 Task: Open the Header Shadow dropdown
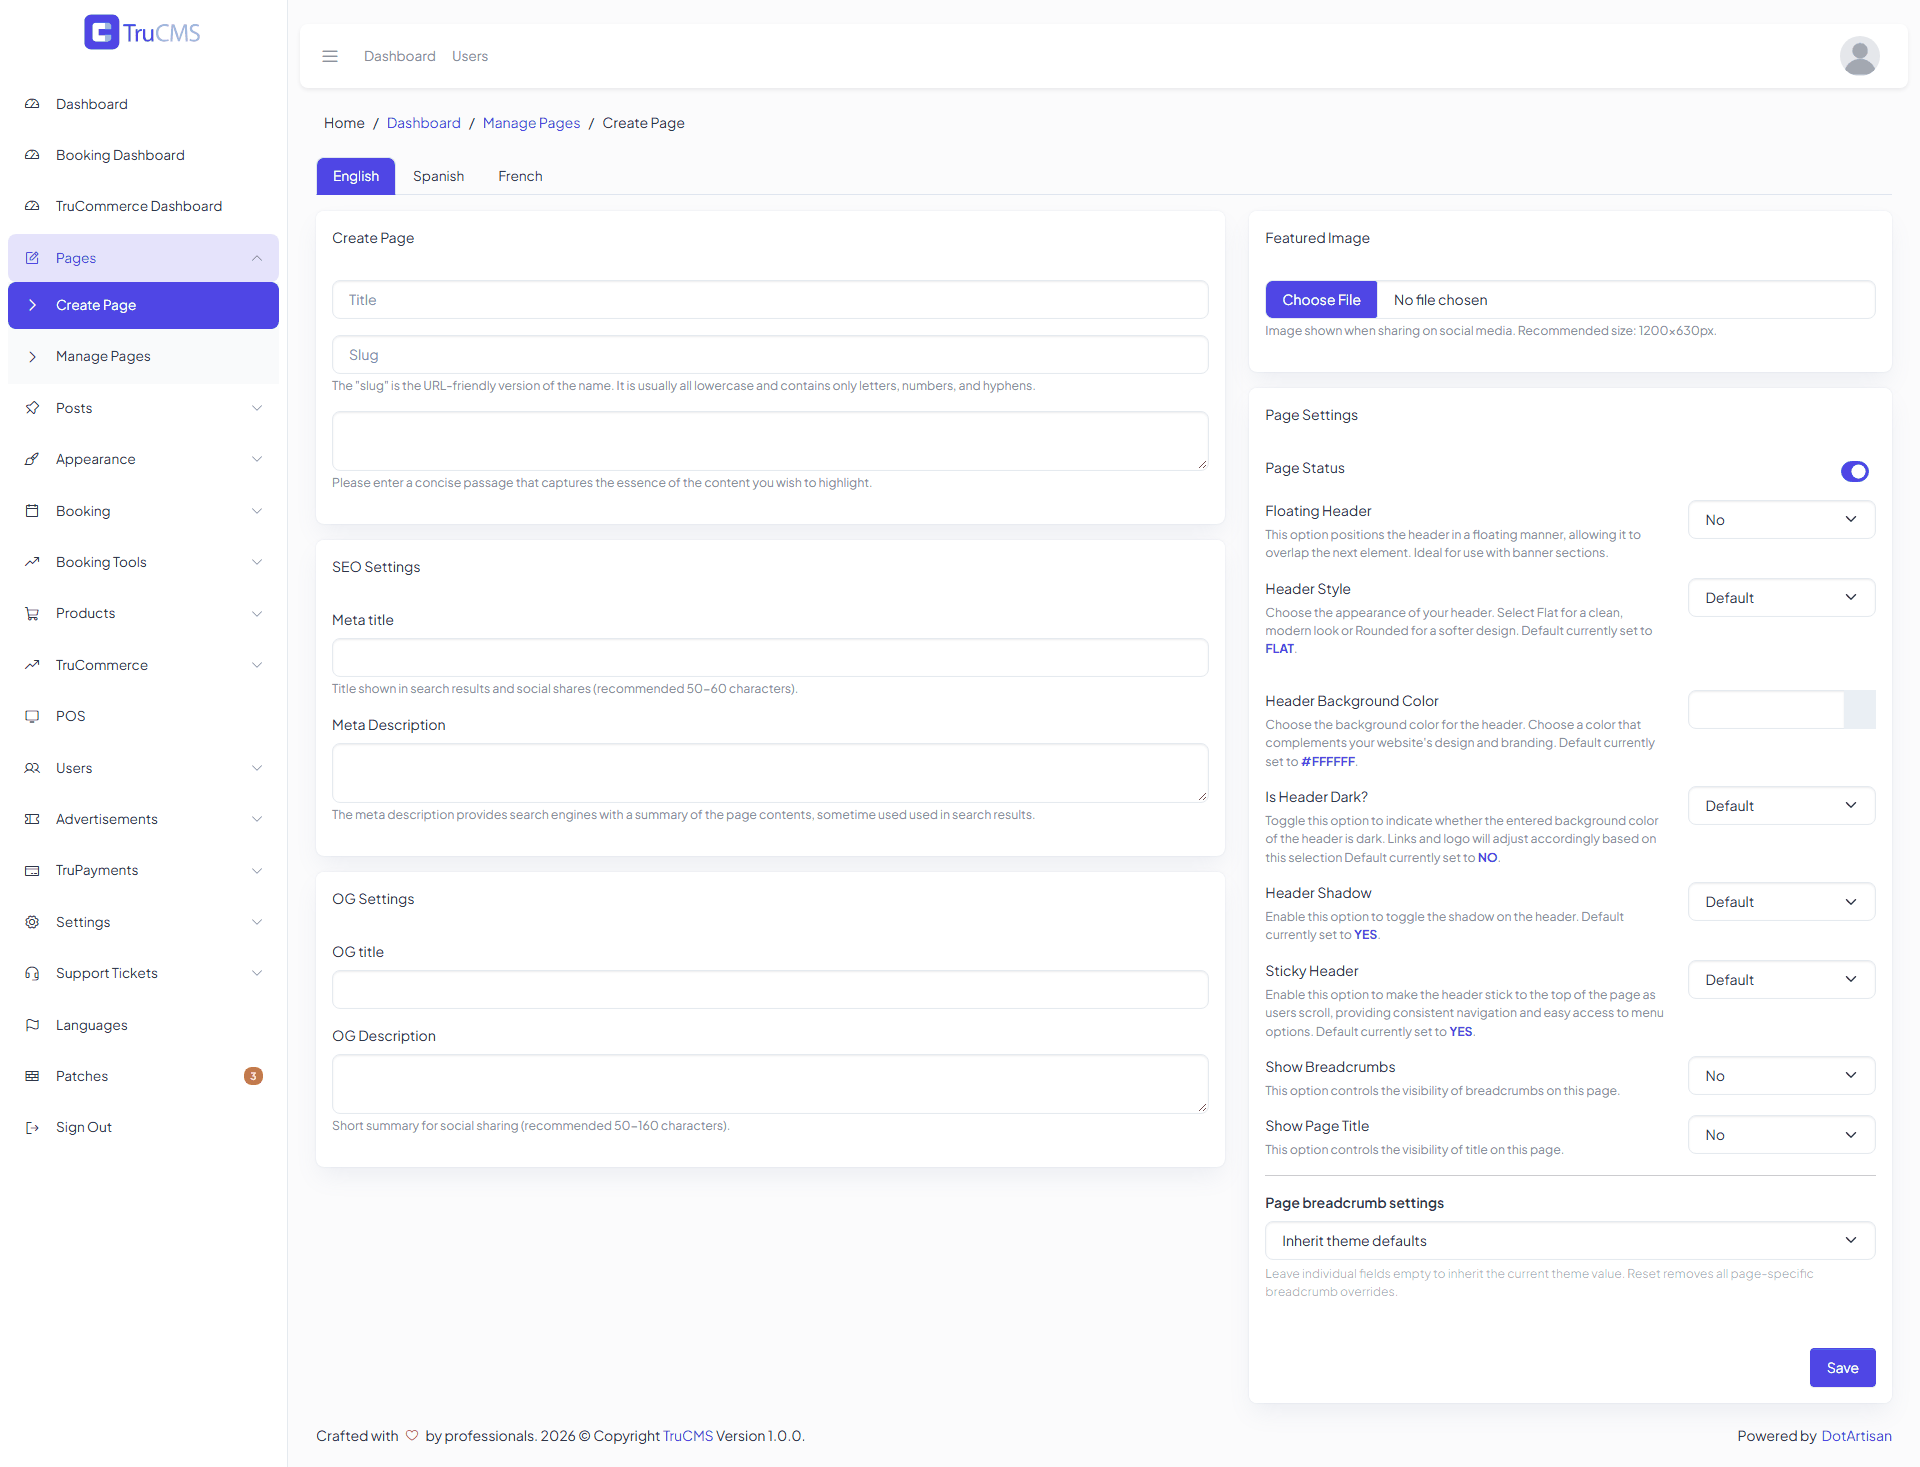(1781, 902)
